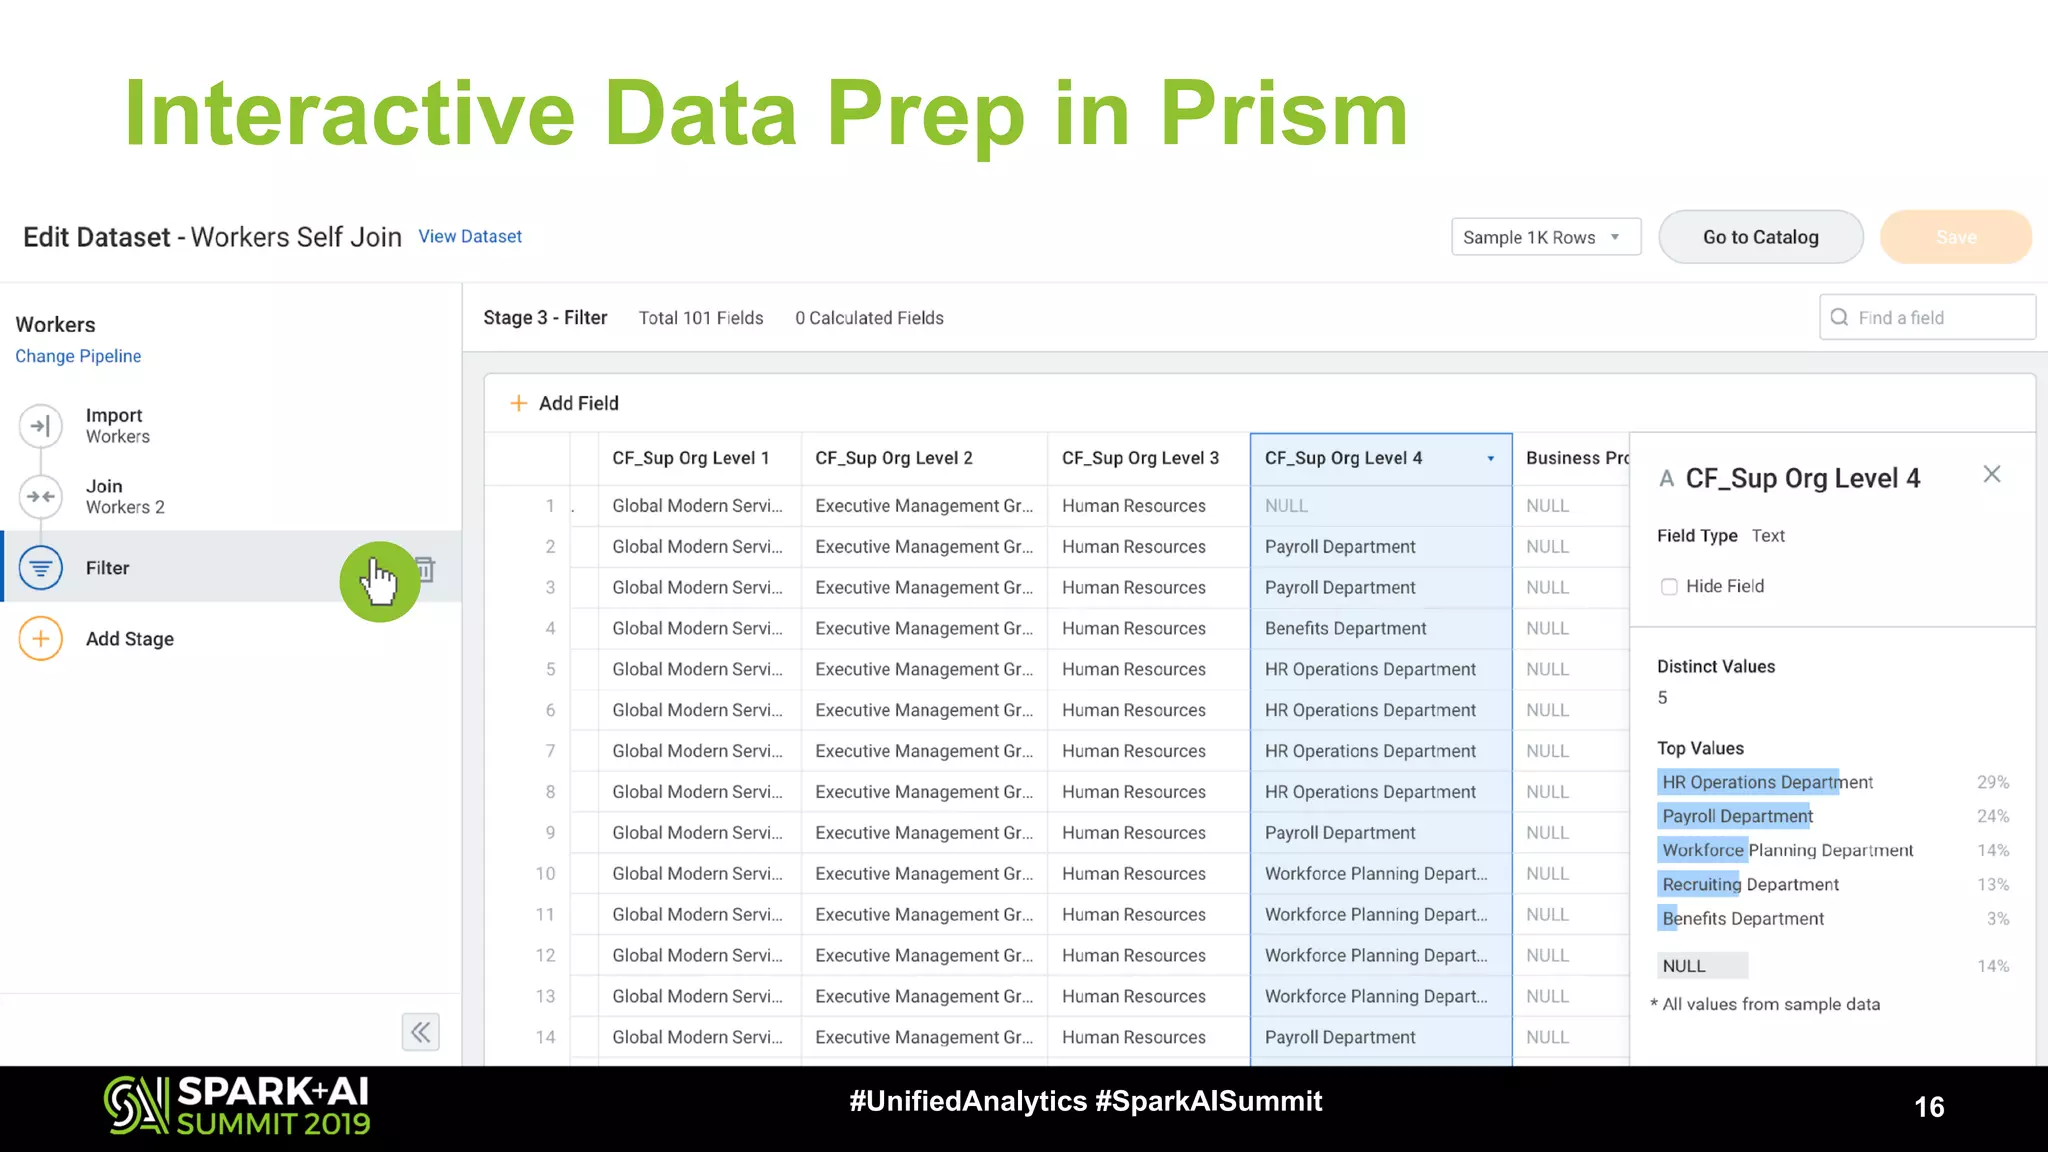Click the Add Stage plus icon
The image size is (2048, 1152).
point(41,639)
